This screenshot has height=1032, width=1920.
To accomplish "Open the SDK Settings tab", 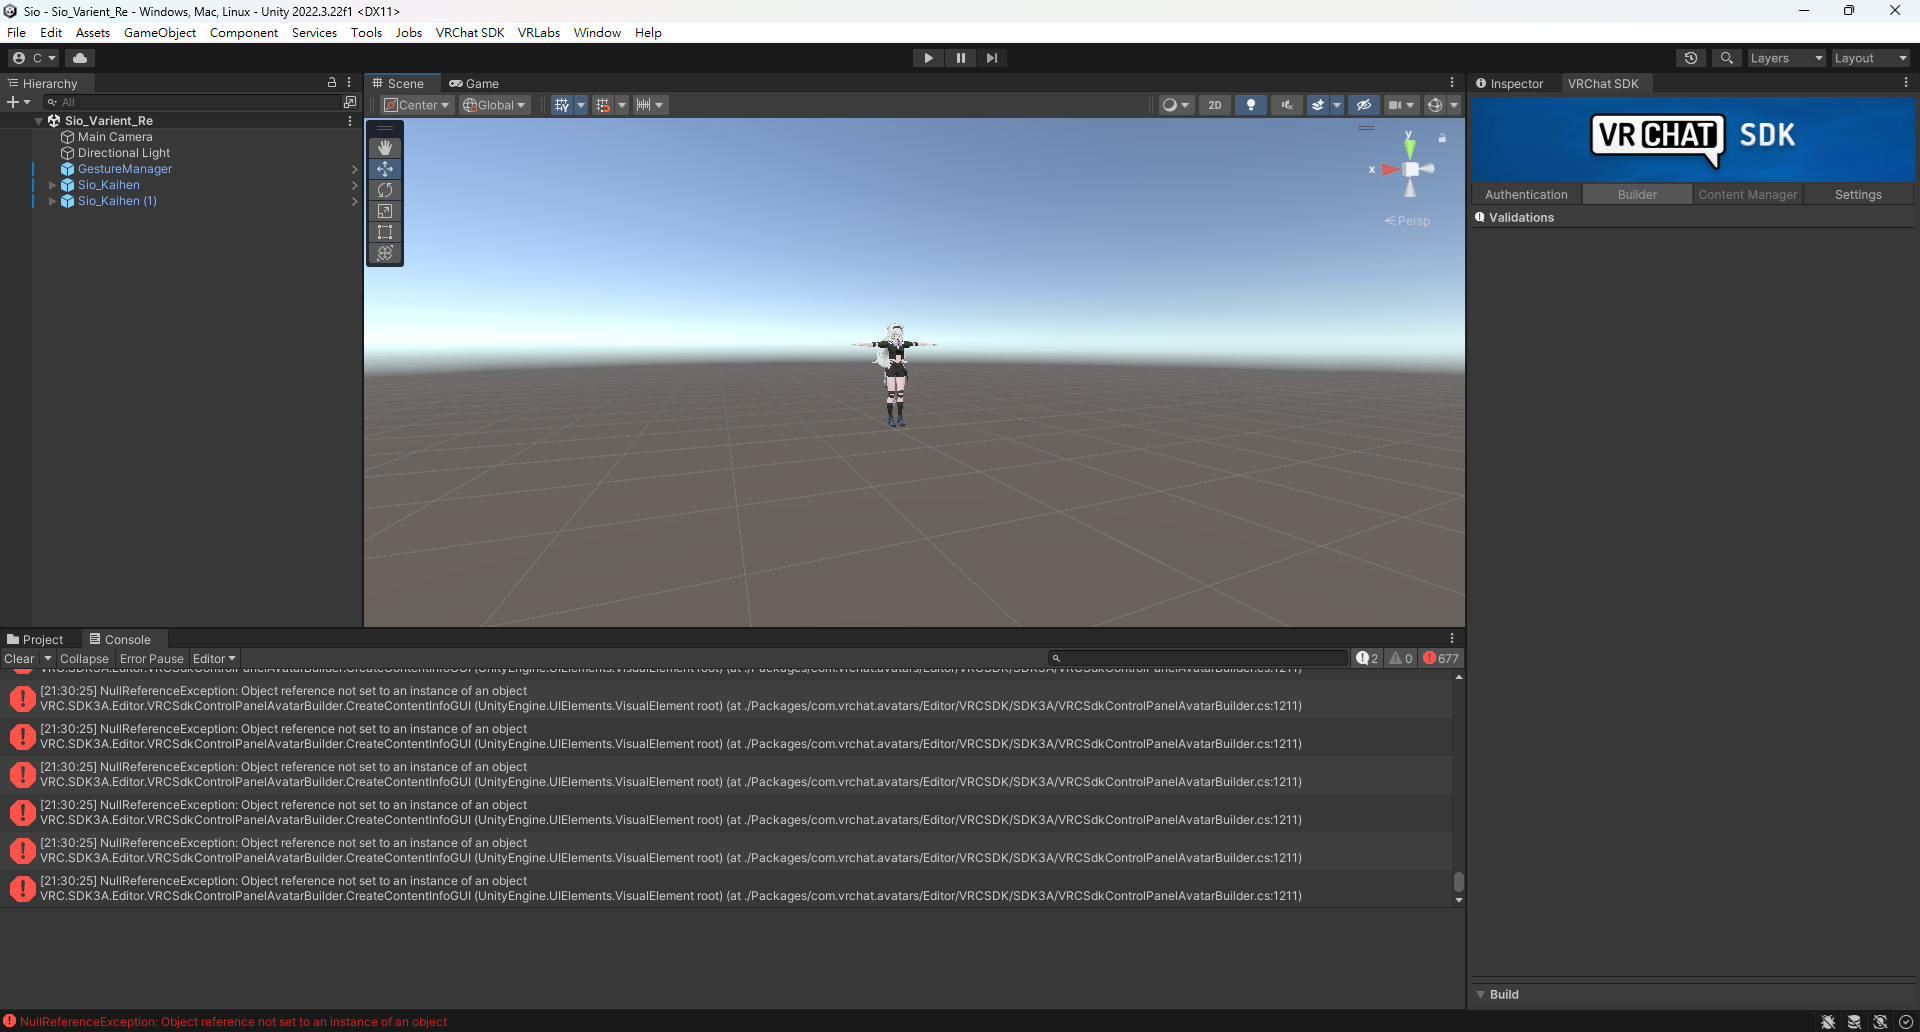I will 1858,194.
